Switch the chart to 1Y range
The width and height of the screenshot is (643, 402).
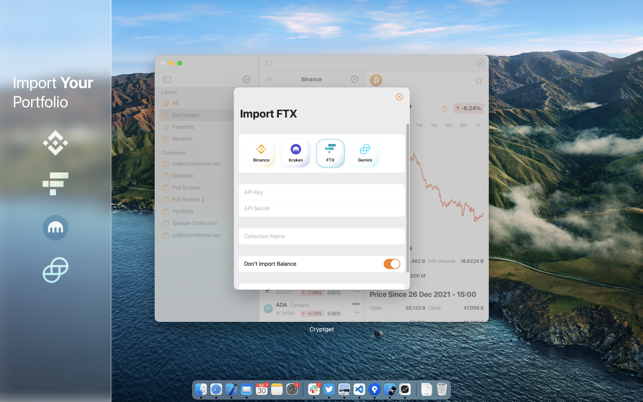[x=478, y=125]
